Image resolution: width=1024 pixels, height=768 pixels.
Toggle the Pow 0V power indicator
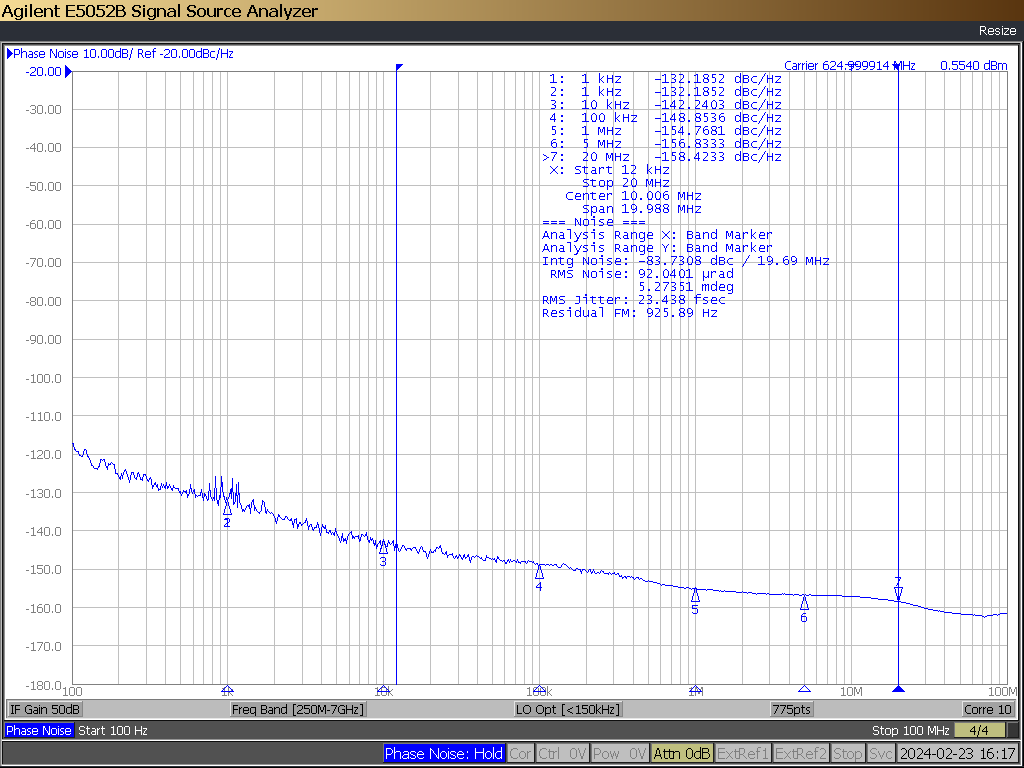pos(619,753)
